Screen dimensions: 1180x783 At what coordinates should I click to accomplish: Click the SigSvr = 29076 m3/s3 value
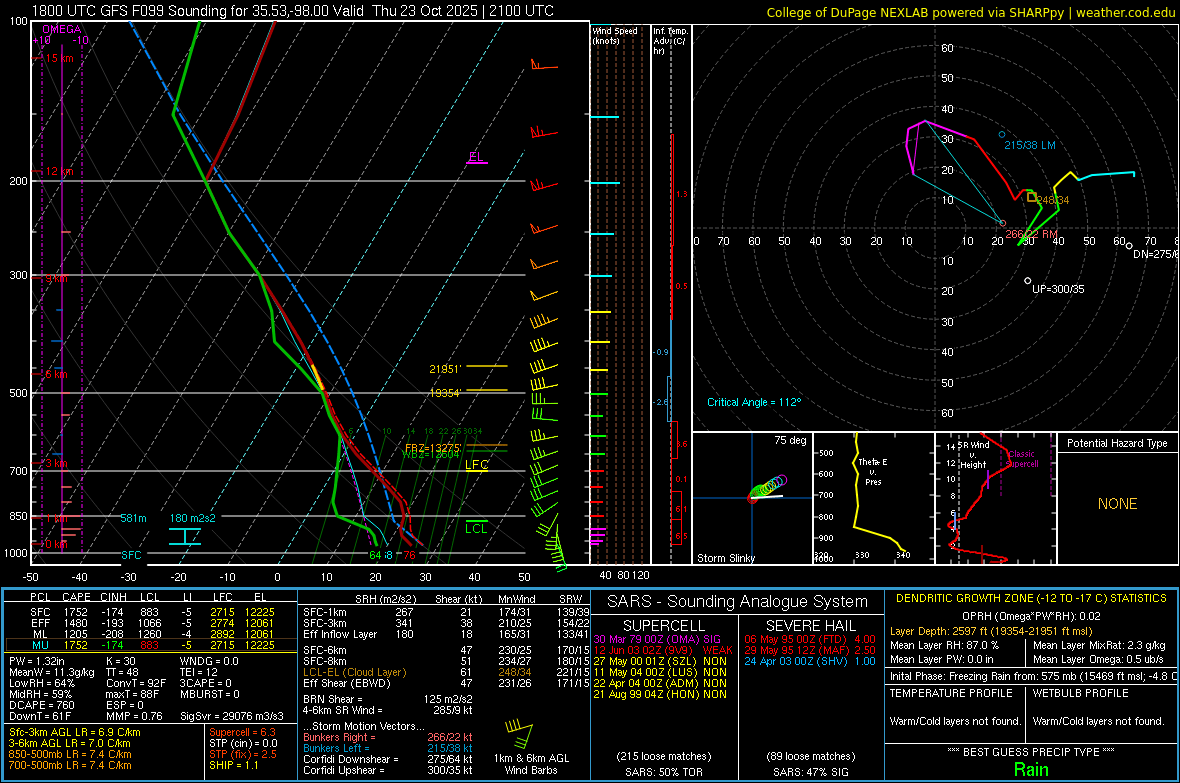232,717
